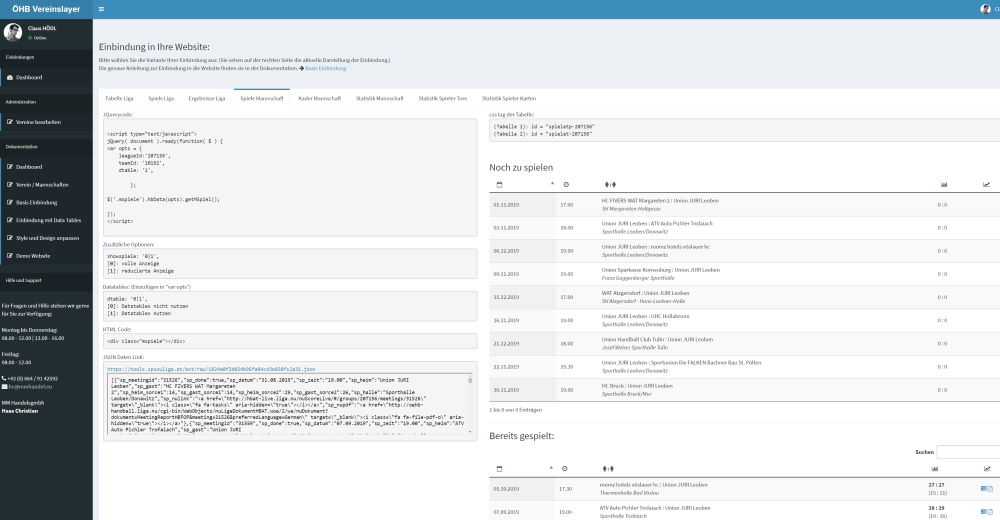Click the edit icon beside Style und Design anpassen
Viewport: 1000px width, 520px height.
(10, 238)
